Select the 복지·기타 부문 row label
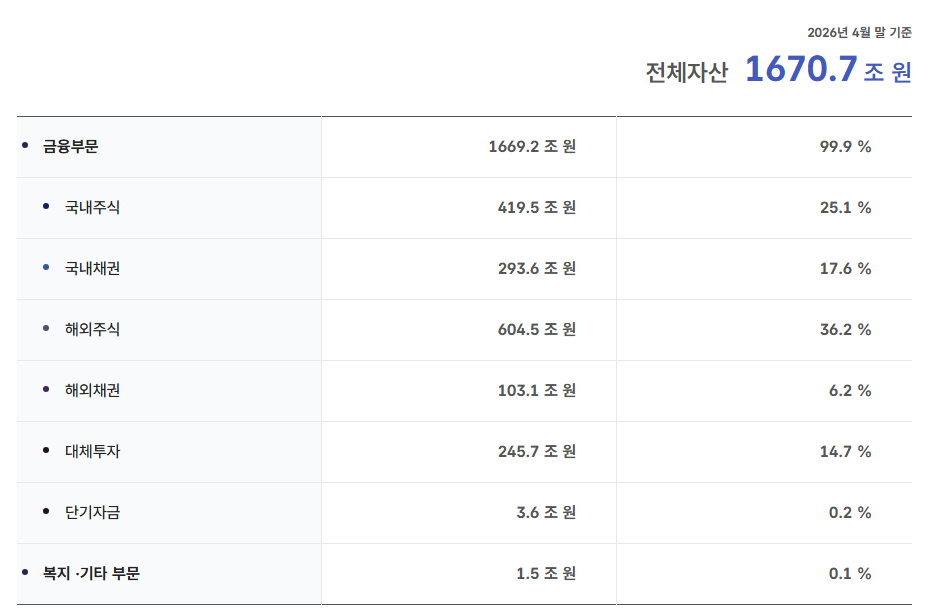 point(91,573)
